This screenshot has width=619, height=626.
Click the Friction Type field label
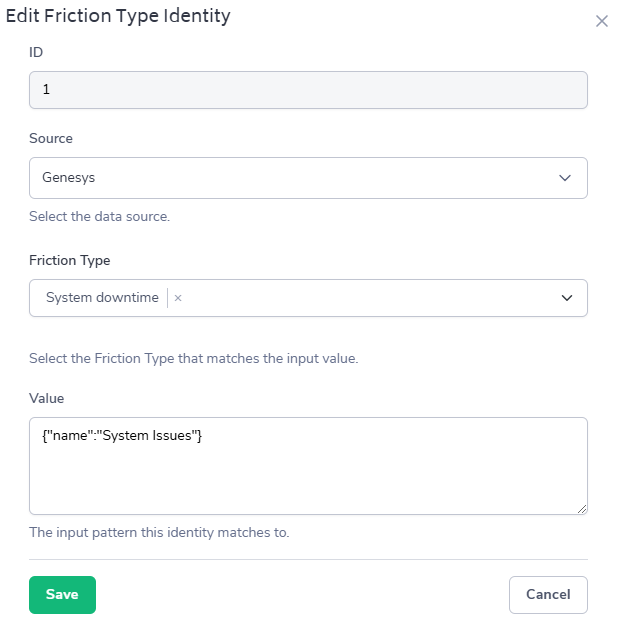pos(70,260)
